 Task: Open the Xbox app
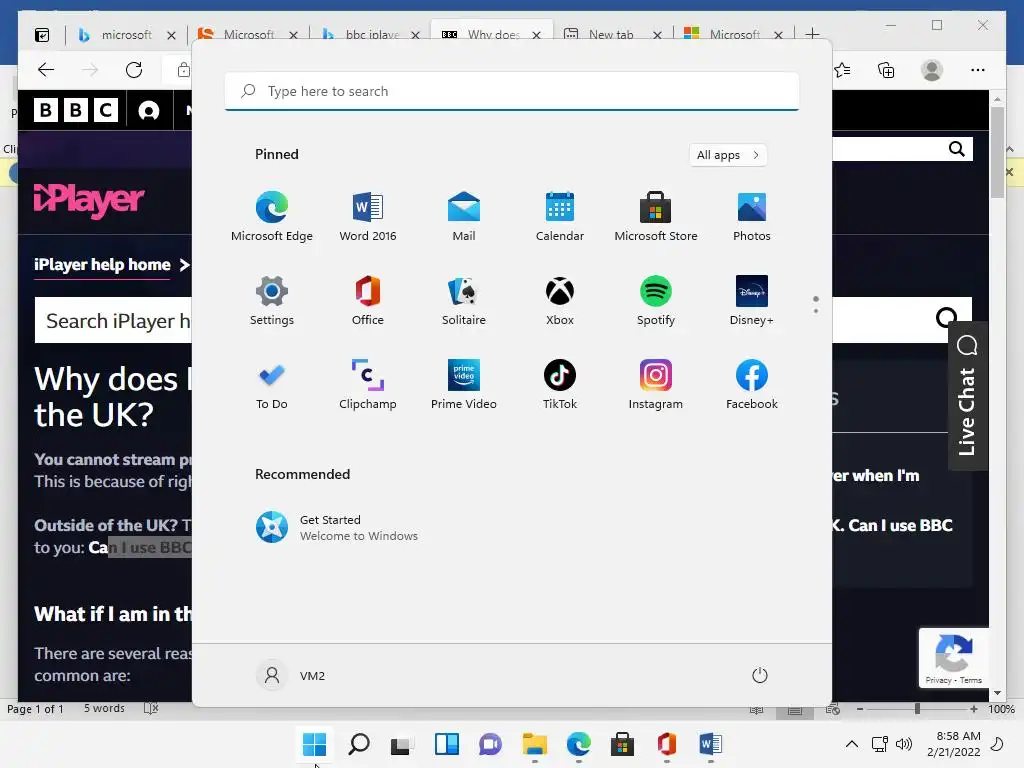point(560,301)
